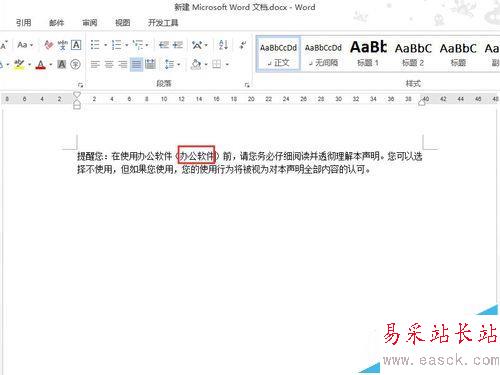Click the Phonetic Guide wén icon
The width and height of the screenshot is (500, 375).
[x=63, y=45]
